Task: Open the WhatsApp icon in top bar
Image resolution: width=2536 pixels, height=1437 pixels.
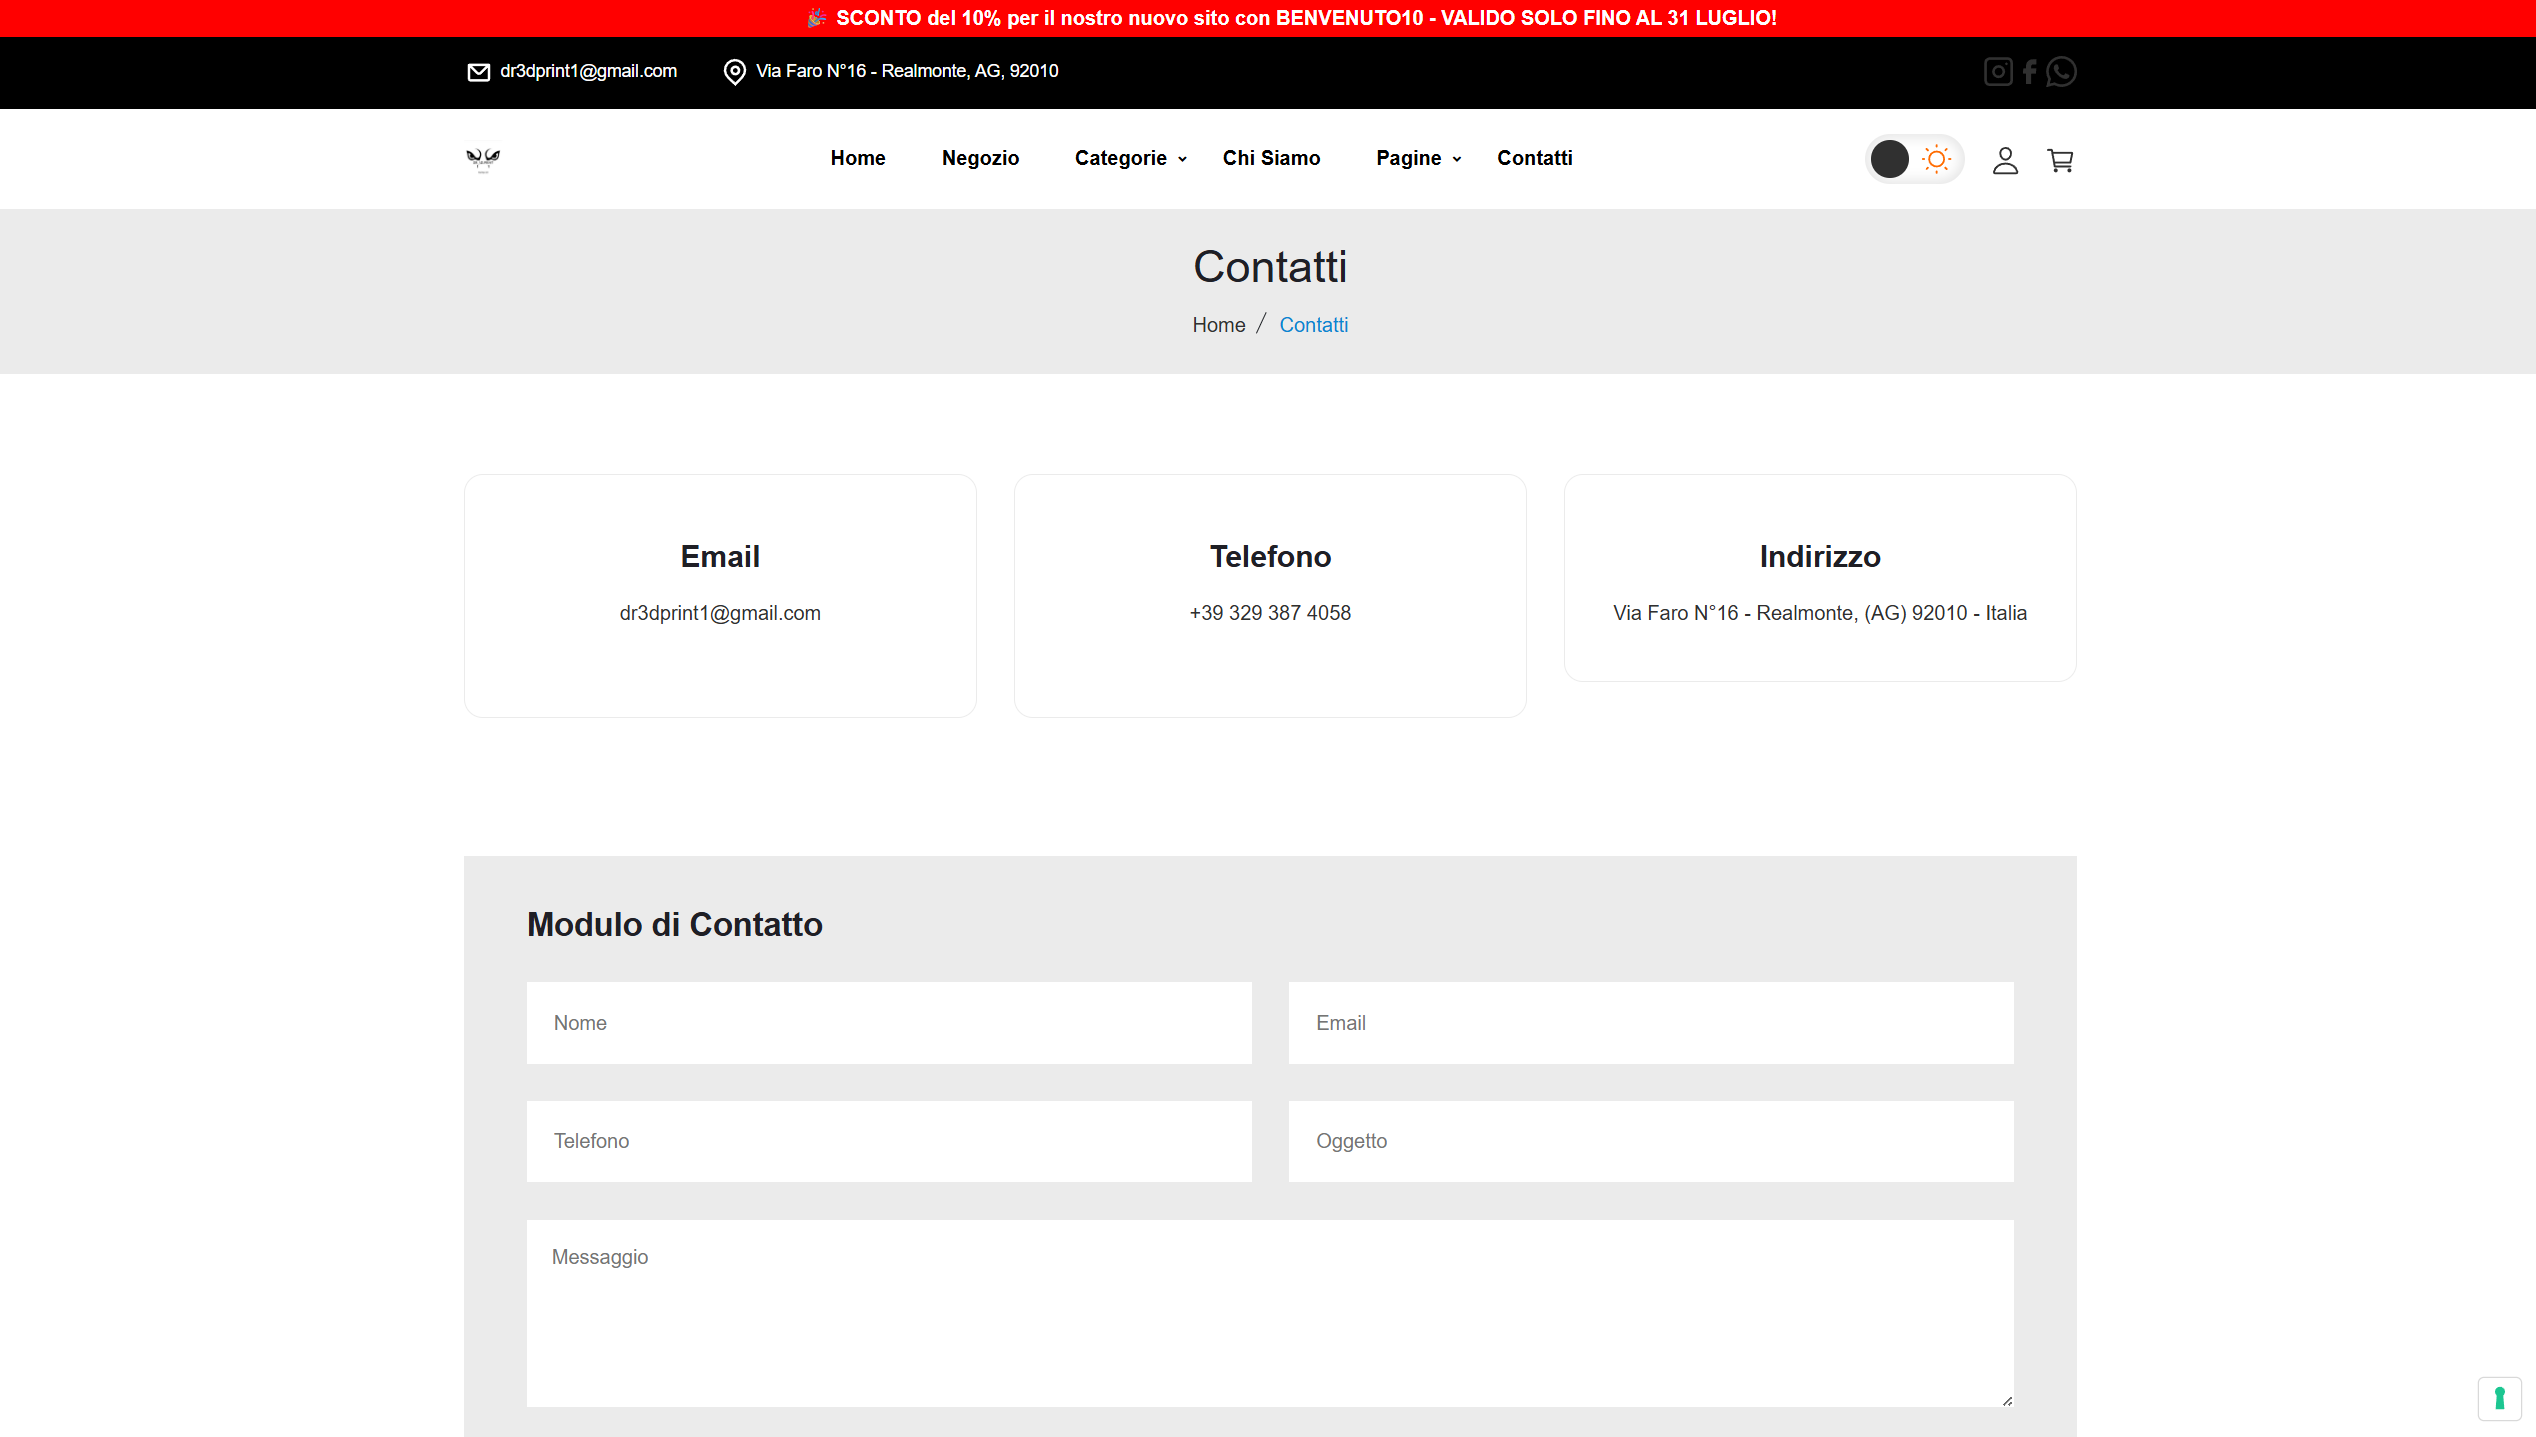Action: [2061, 72]
